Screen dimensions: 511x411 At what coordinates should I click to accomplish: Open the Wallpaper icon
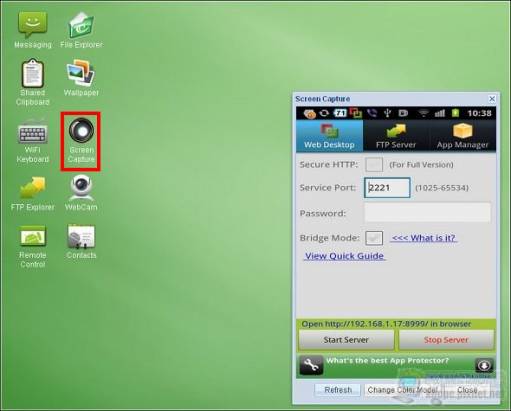pos(81,78)
